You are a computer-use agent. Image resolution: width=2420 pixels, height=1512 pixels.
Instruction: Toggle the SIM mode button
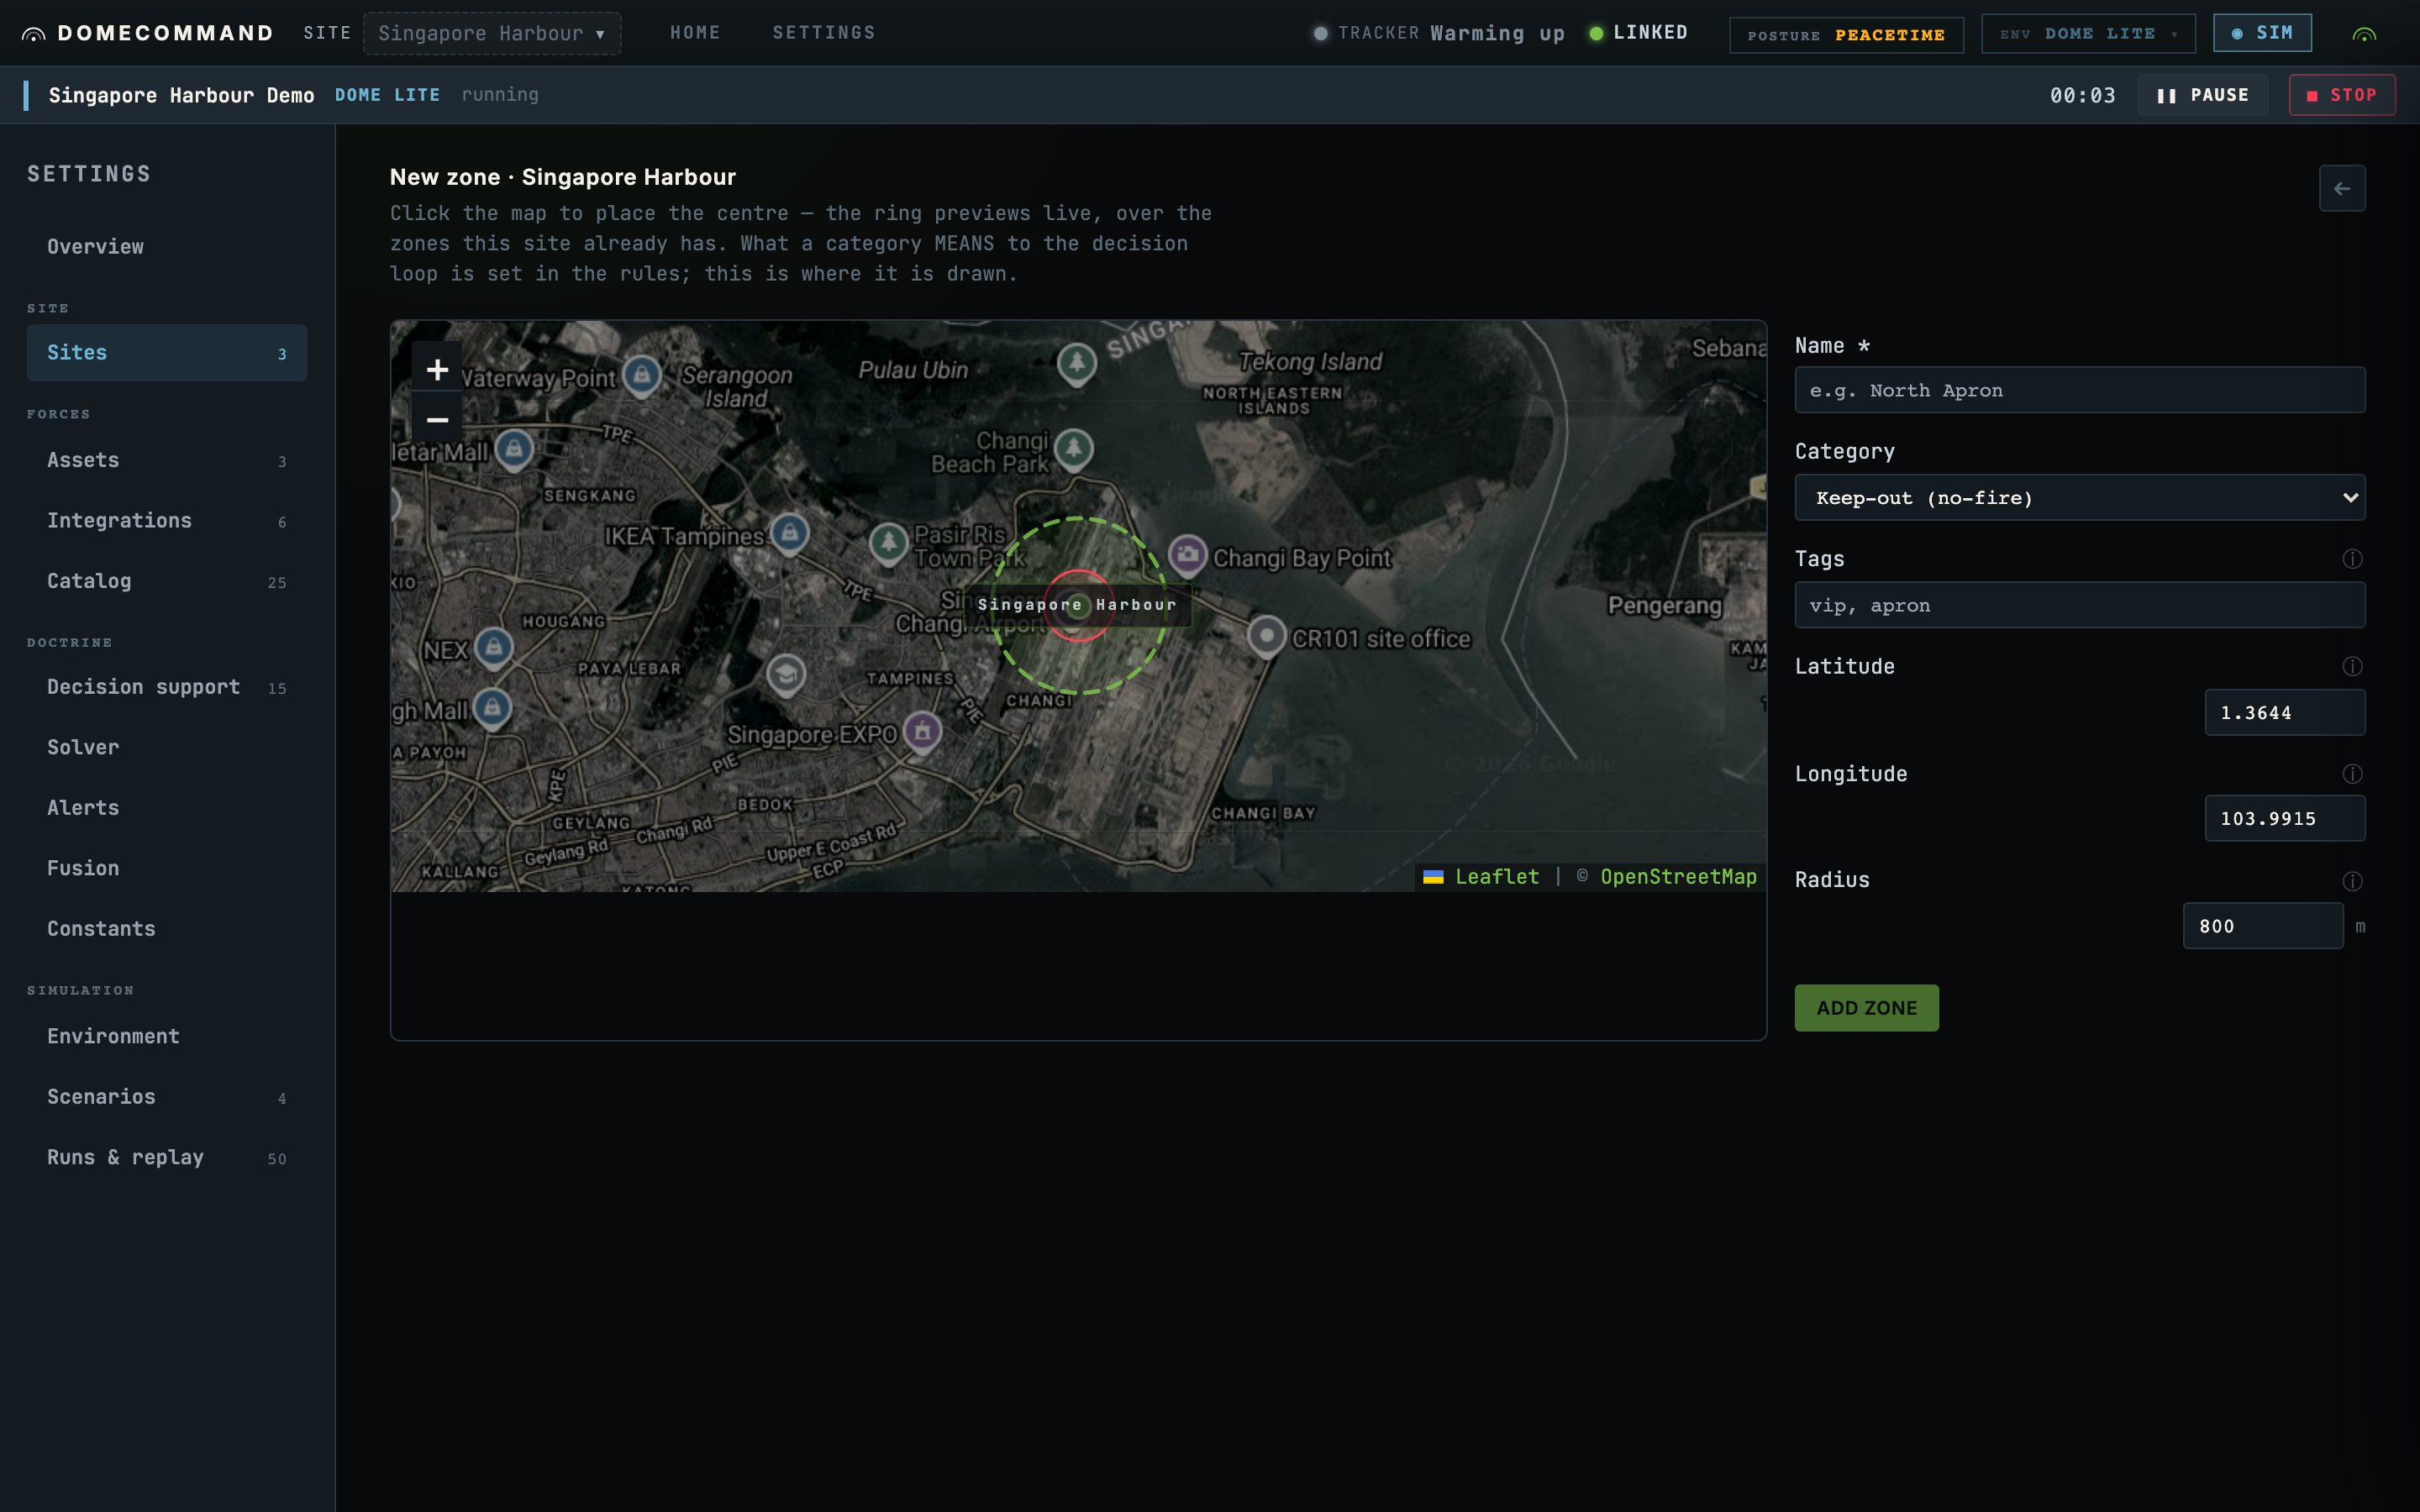[x=2262, y=33]
